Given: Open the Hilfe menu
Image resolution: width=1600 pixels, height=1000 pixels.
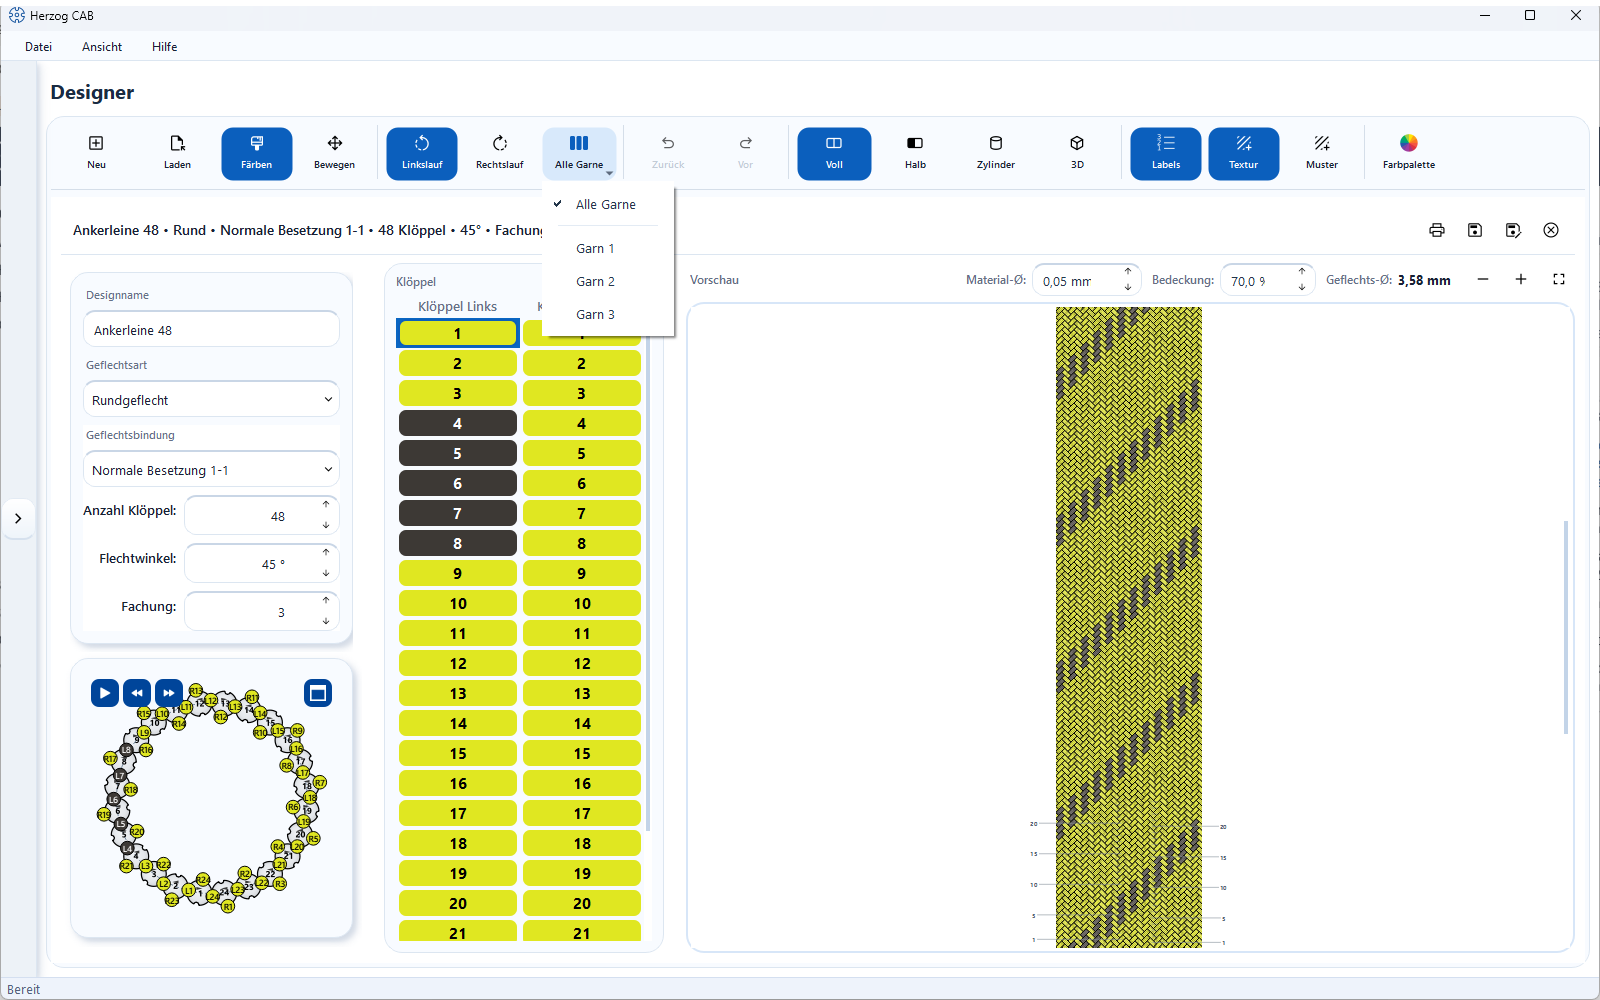Looking at the screenshot, I should pyautogui.click(x=165, y=47).
